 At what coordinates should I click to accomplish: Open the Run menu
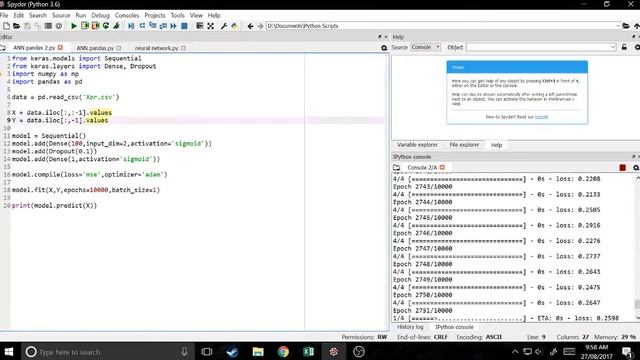tap(81, 15)
